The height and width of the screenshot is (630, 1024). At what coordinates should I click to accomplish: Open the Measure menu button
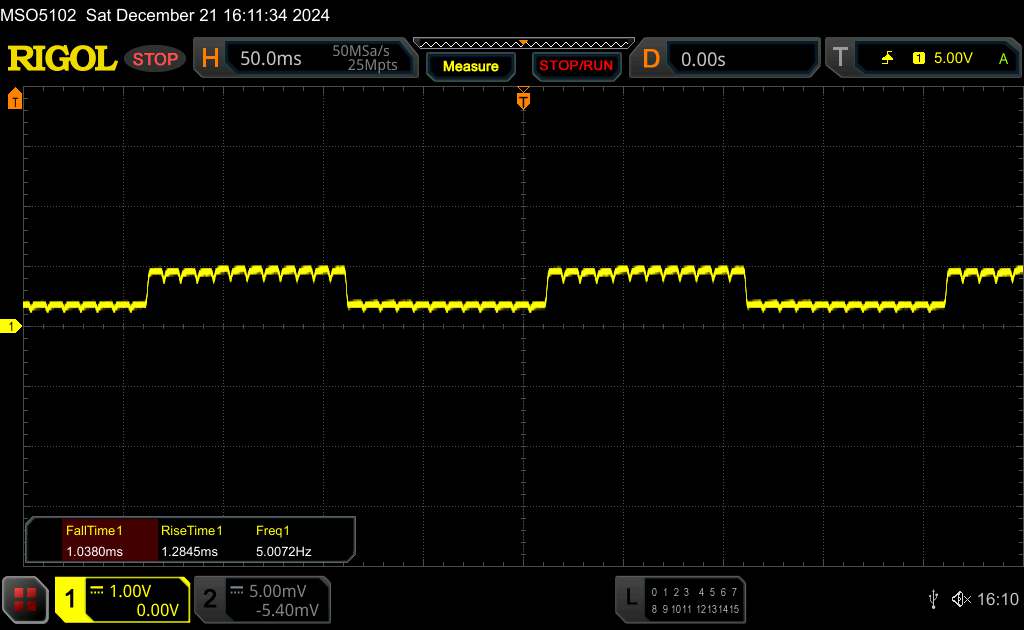[470, 66]
